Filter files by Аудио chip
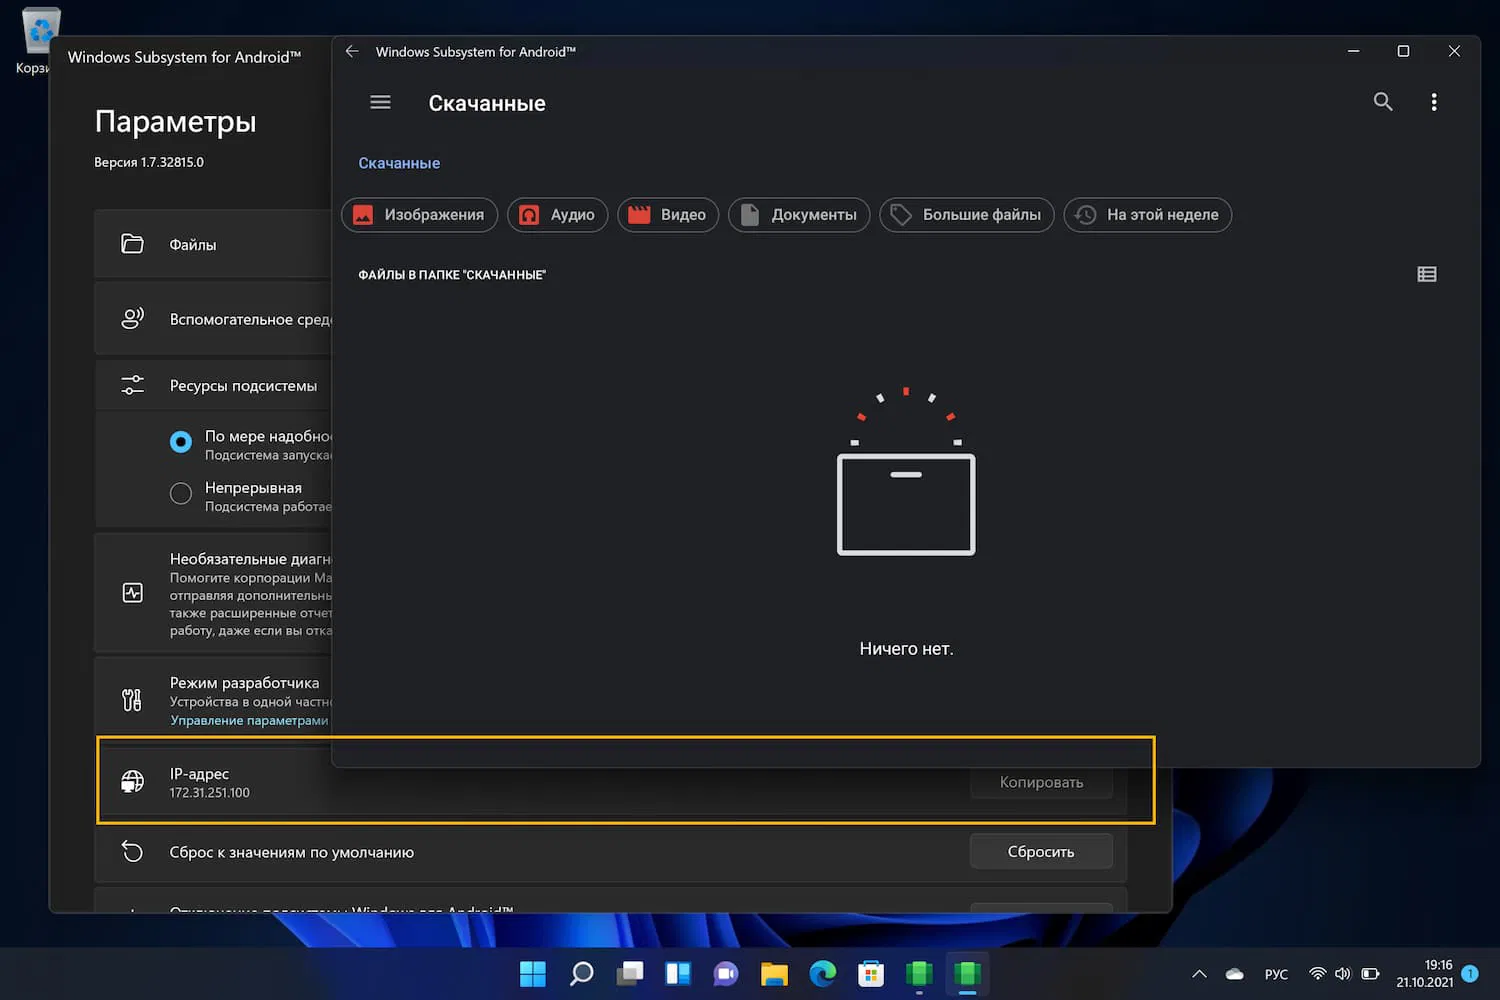 coord(558,215)
